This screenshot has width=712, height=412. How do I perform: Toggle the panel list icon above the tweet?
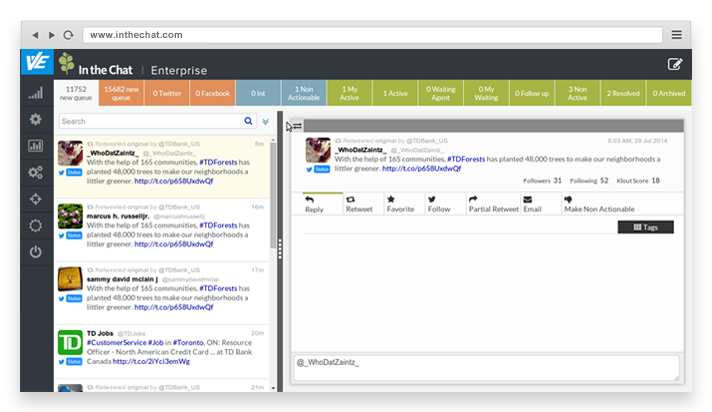coord(297,126)
